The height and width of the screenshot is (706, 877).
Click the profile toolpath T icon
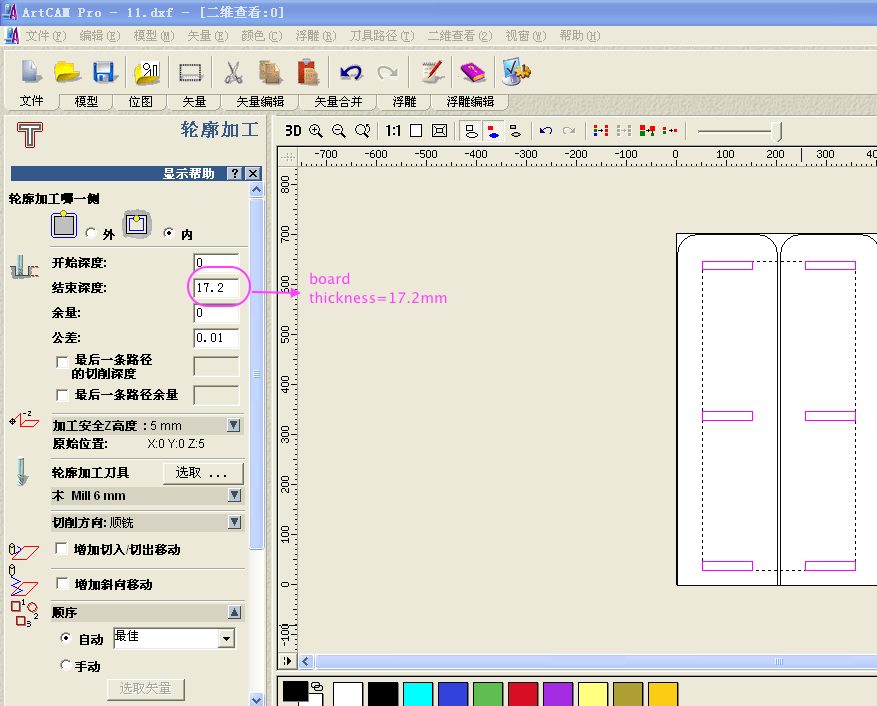pos(30,135)
